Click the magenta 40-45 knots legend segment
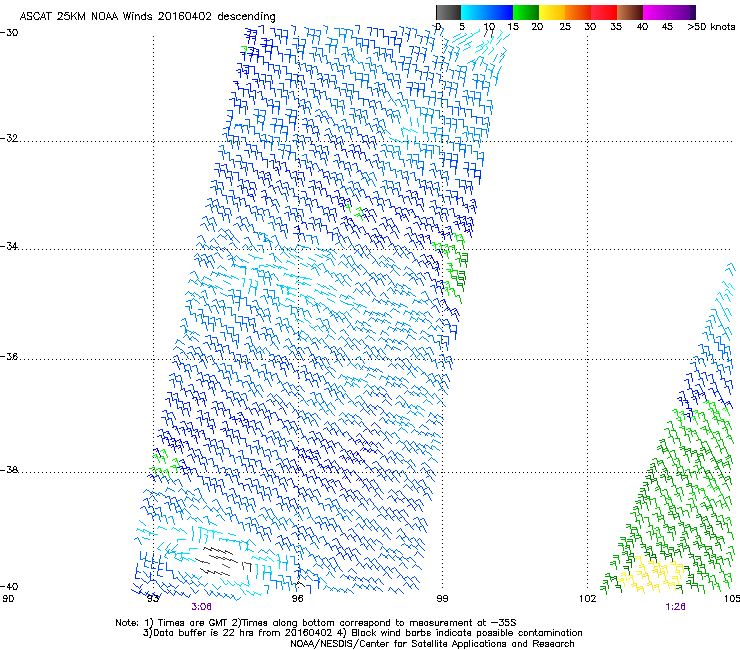 click(x=656, y=12)
